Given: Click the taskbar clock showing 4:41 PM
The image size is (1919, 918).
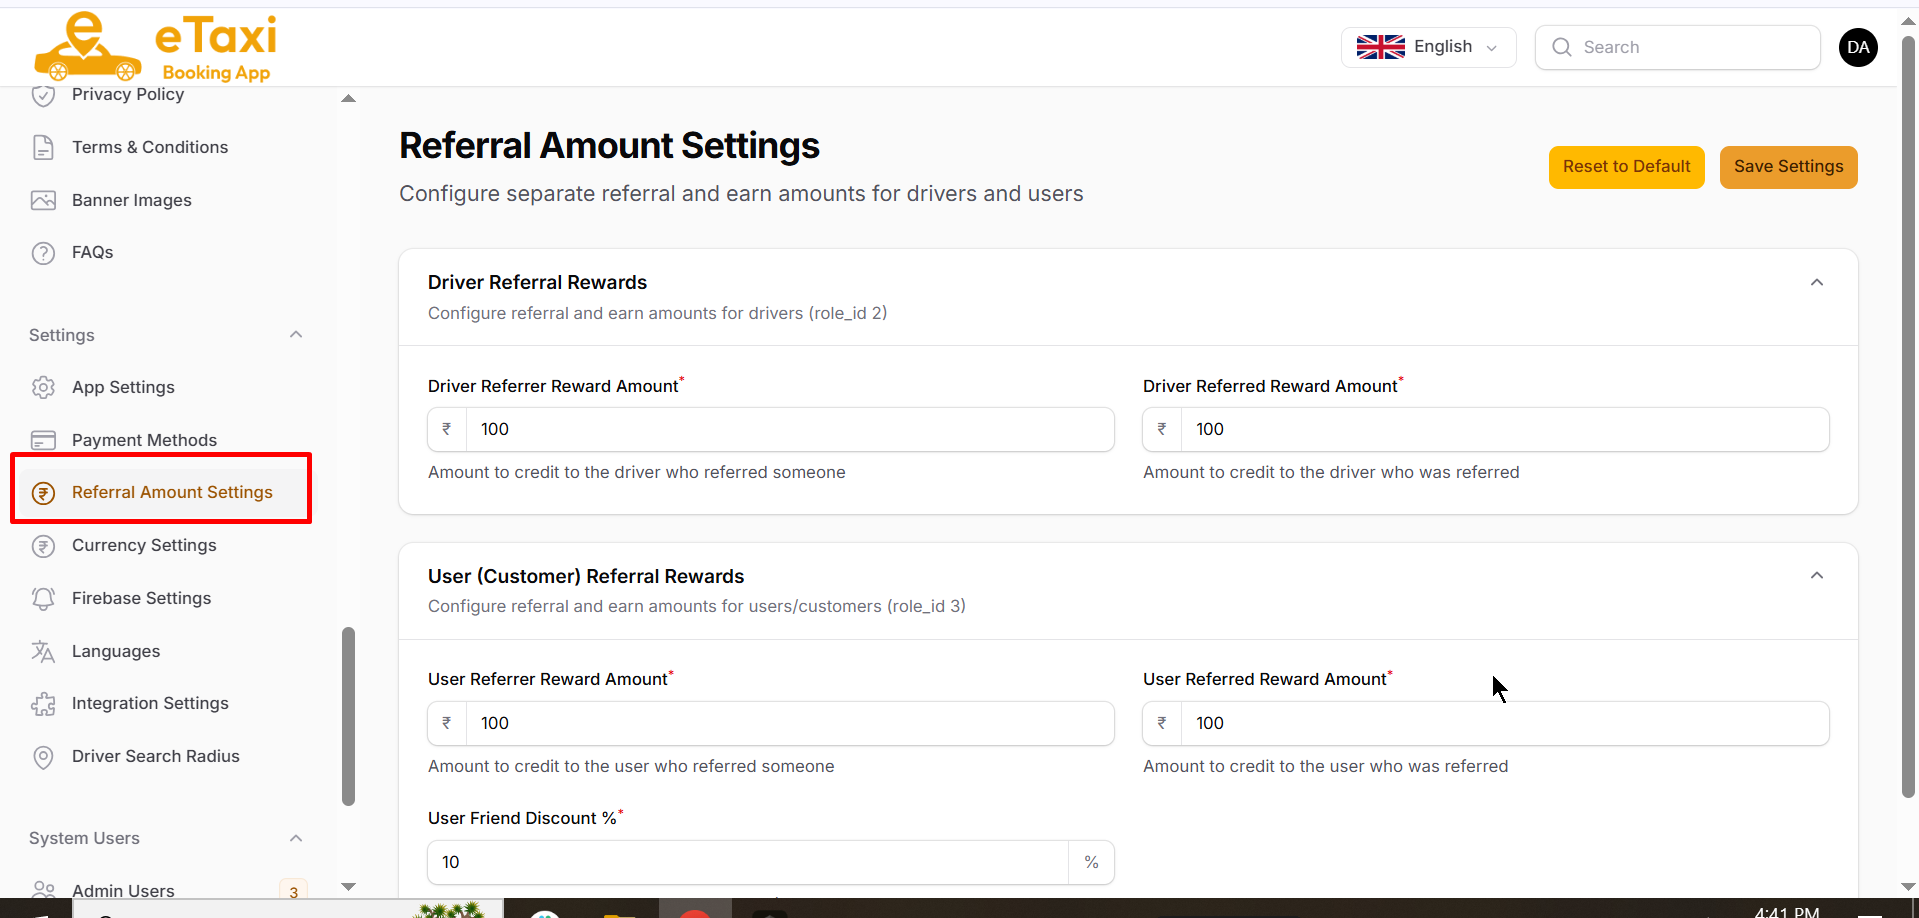Looking at the screenshot, I should tap(1786, 911).
